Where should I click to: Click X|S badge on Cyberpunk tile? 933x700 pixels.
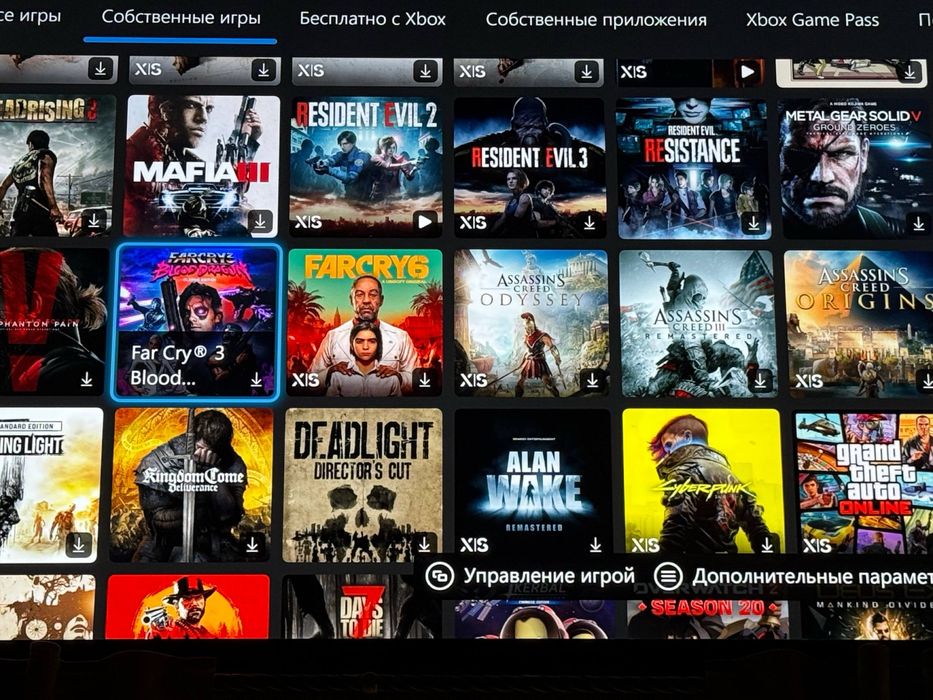coord(645,545)
